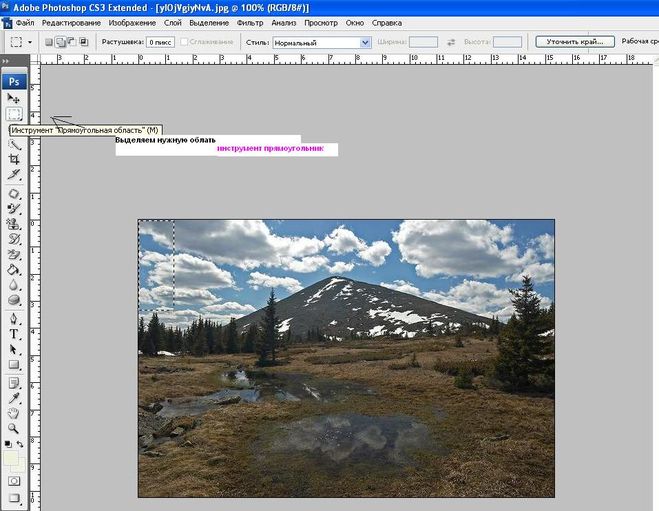Viewport: 659px width, 511px height.
Task: Click the Ширина width field
Action: pos(423,42)
